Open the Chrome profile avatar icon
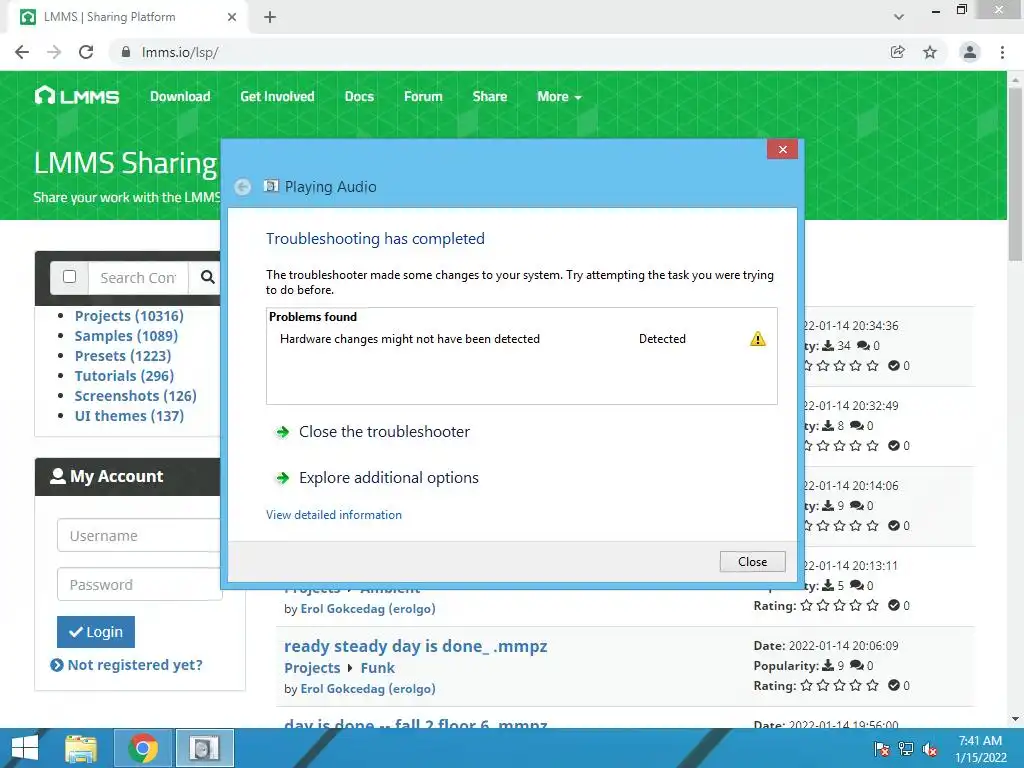The width and height of the screenshot is (1024, 768). 970,52
